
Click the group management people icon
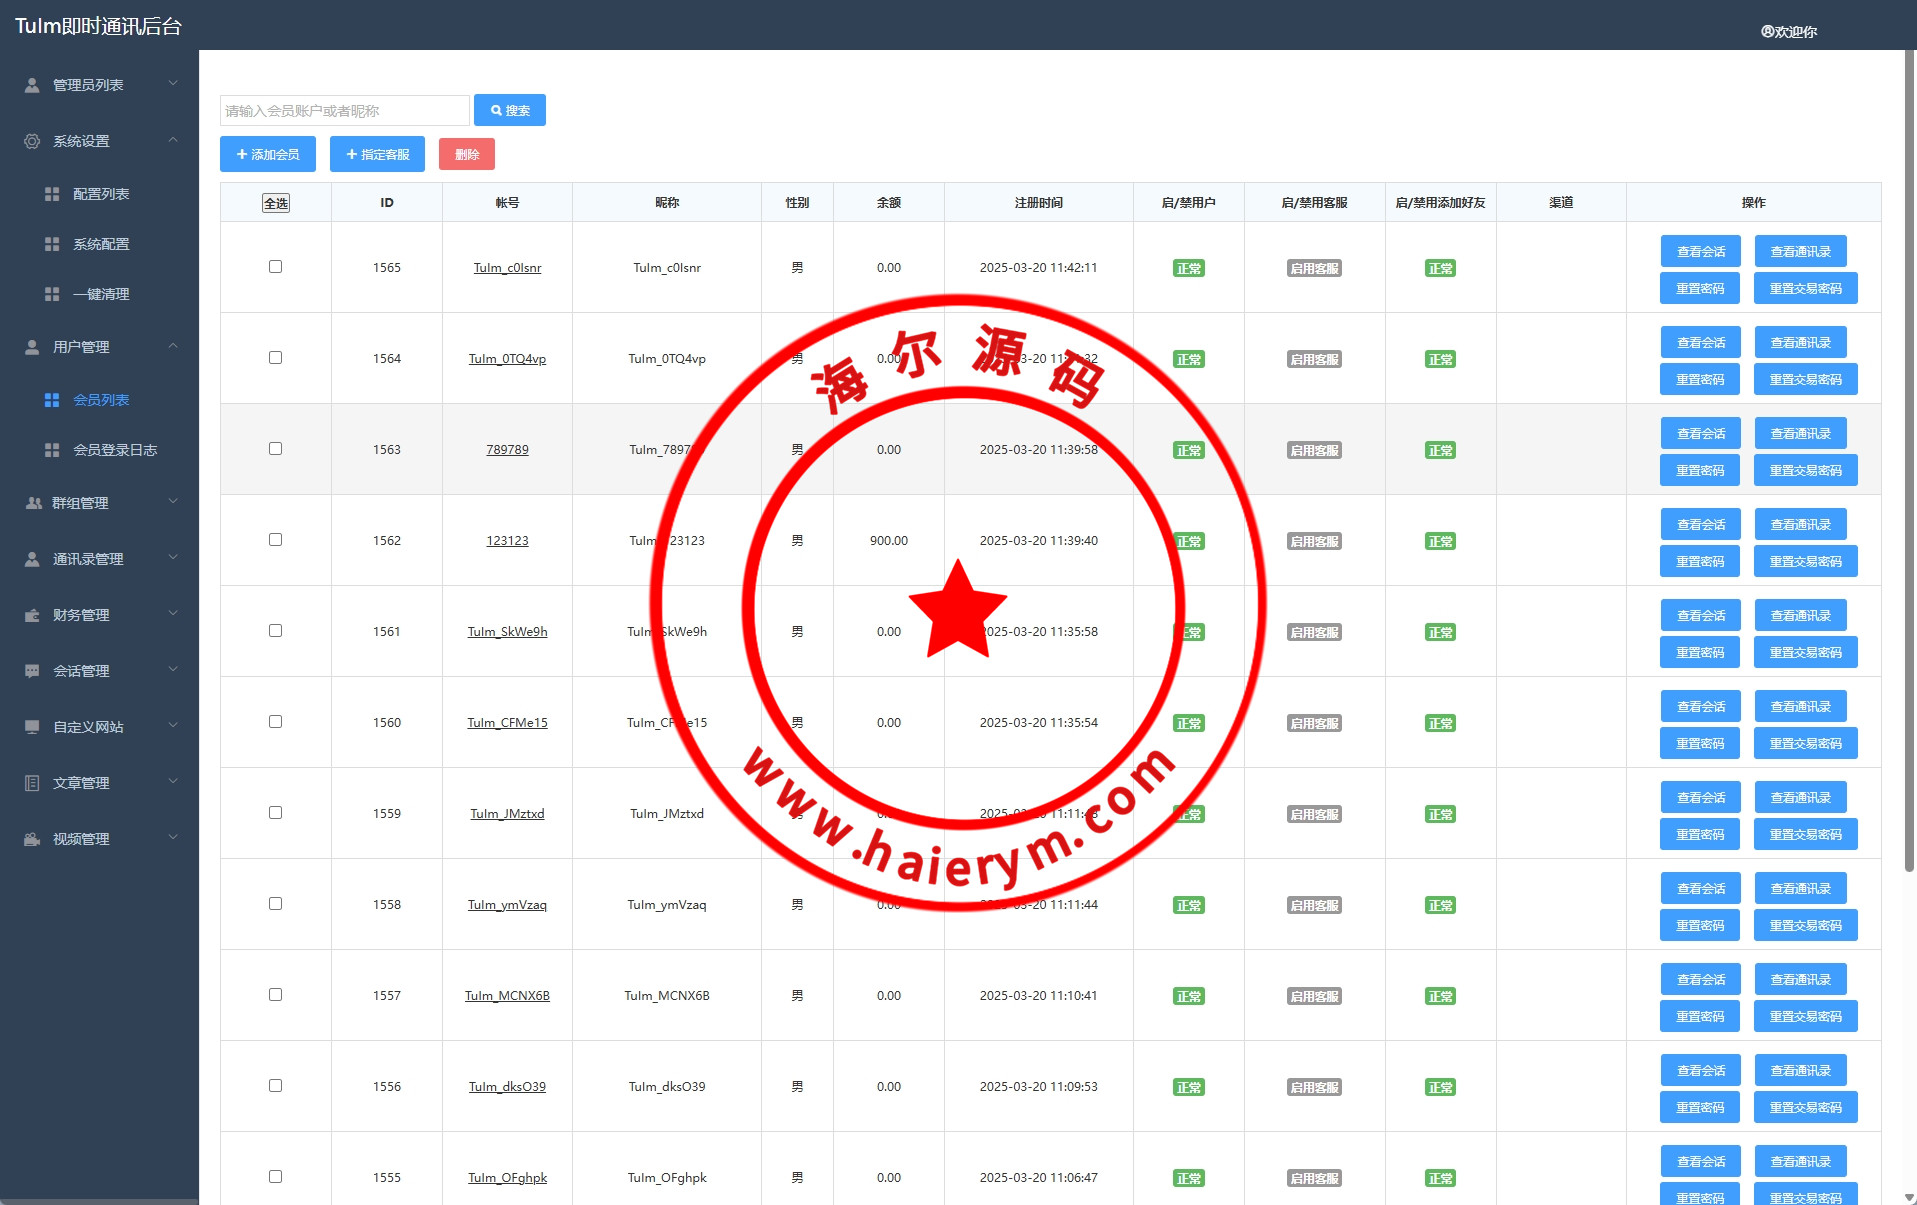[x=33, y=503]
